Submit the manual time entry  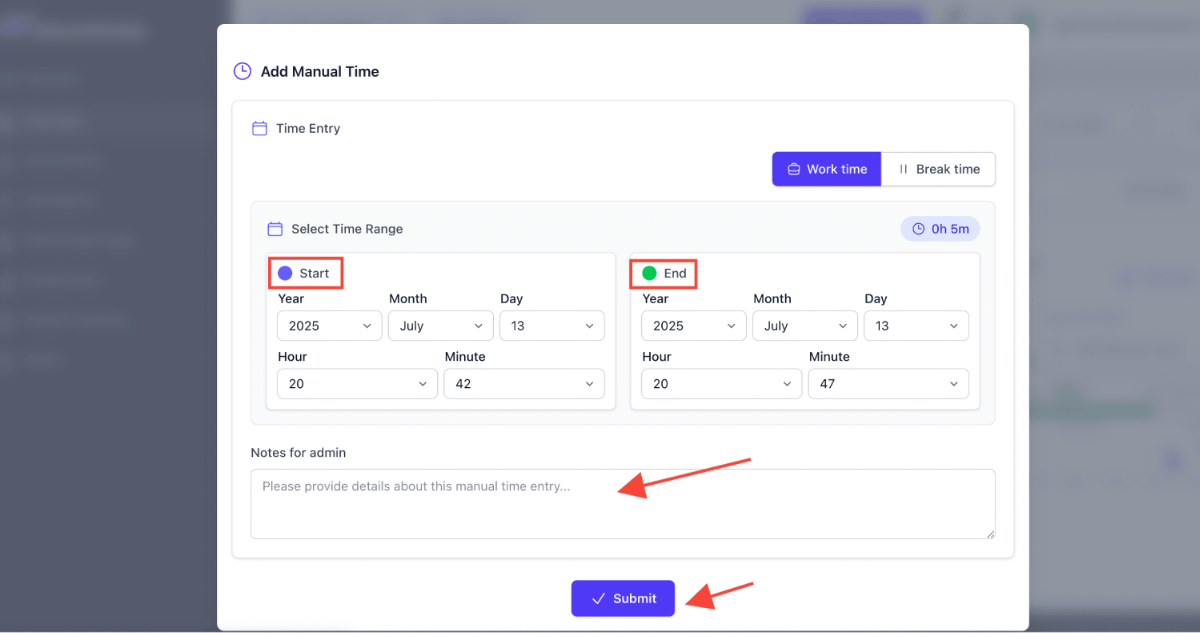click(623, 598)
